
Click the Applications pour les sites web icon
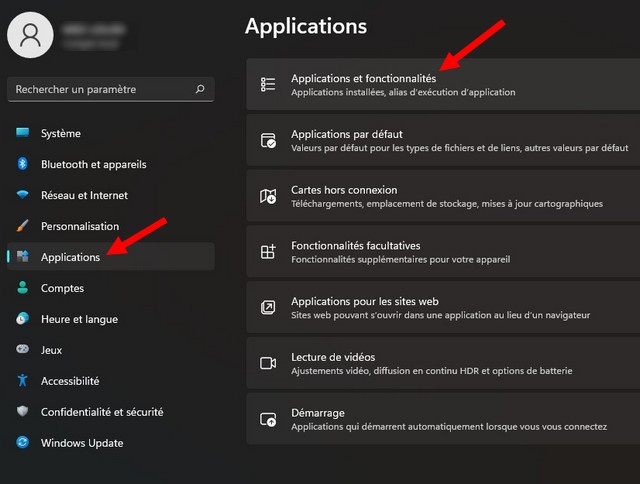click(x=268, y=307)
